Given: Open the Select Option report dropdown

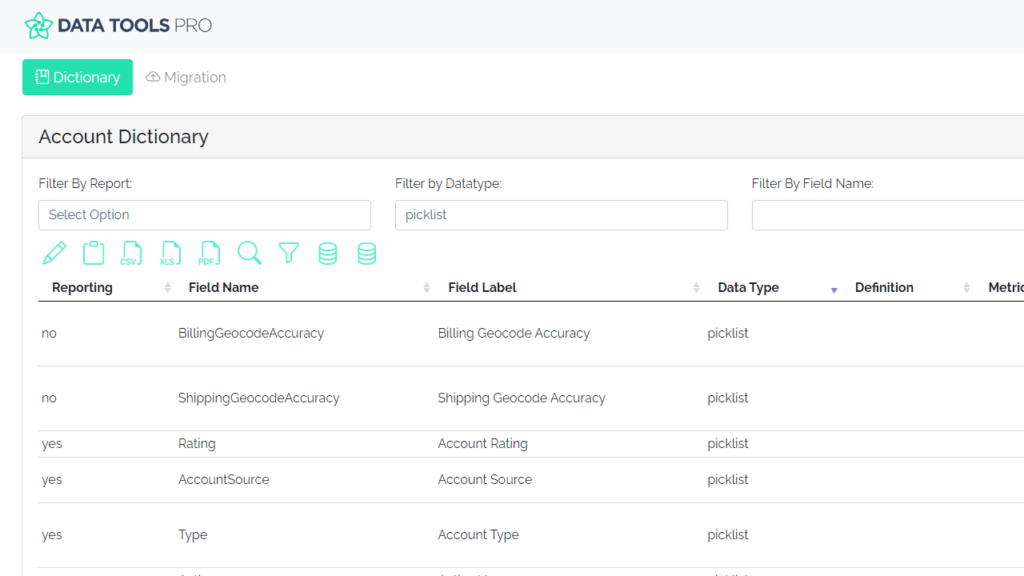Looking at the screenshot, I should coord(204,215).
